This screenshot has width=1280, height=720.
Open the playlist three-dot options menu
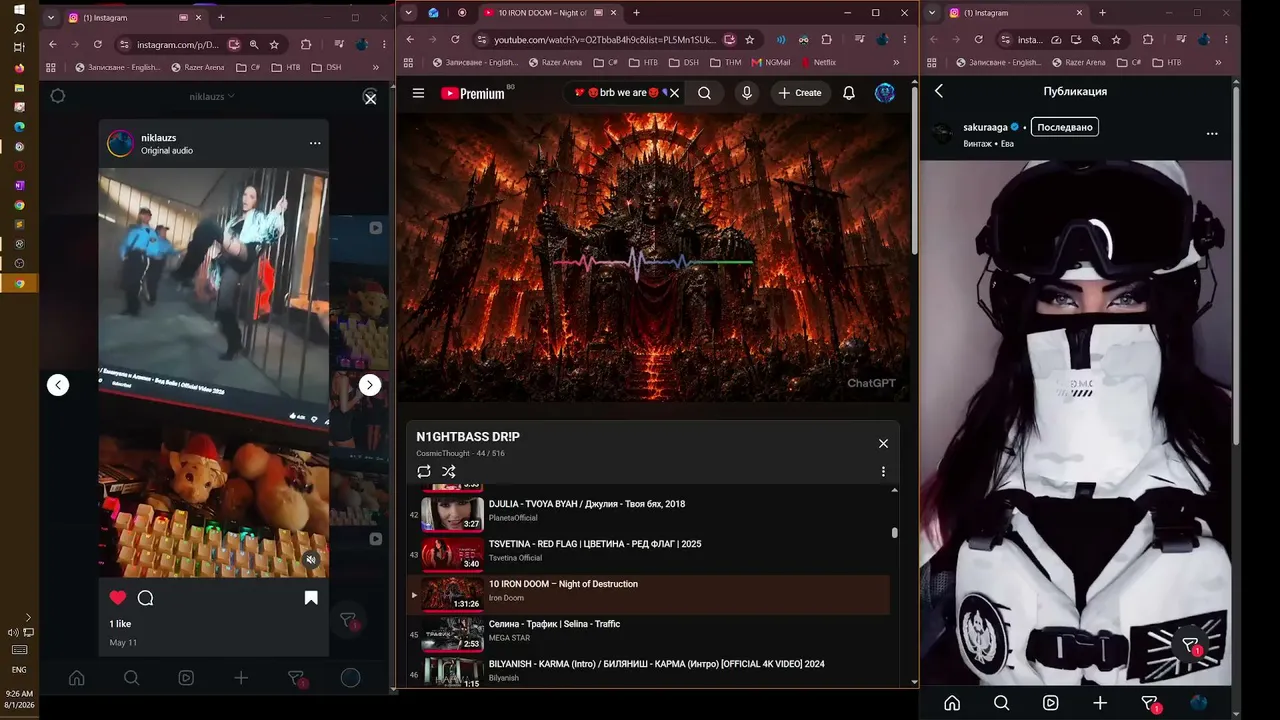coord(883,472)
